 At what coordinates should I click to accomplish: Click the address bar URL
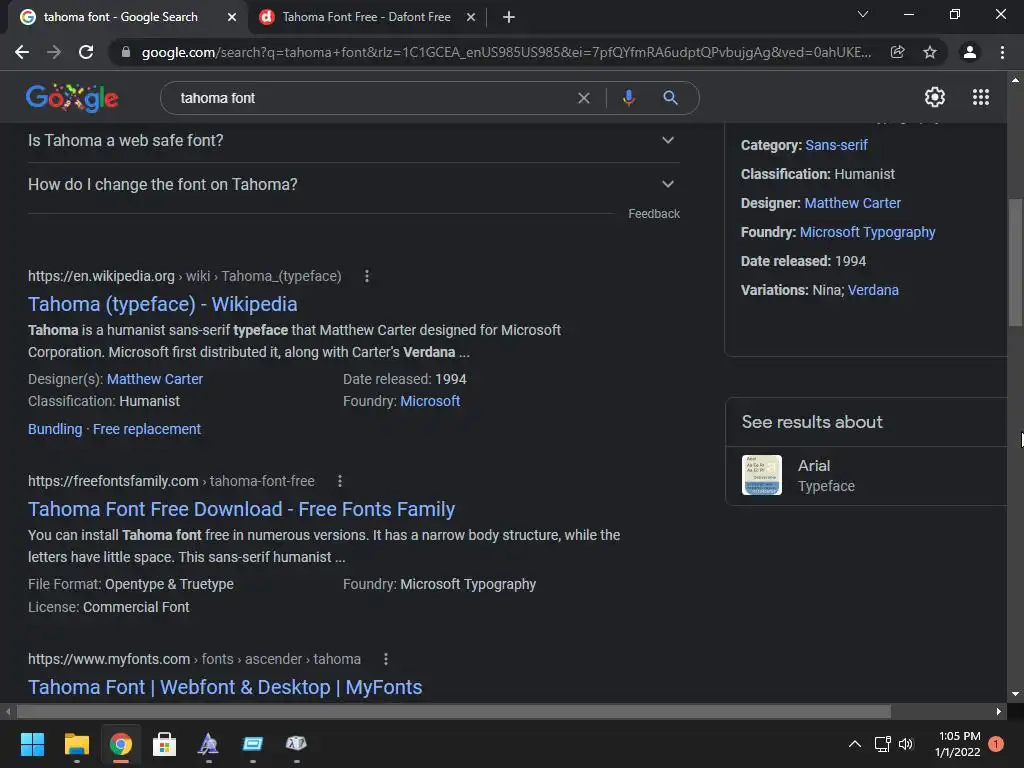(x=506, y=52)
